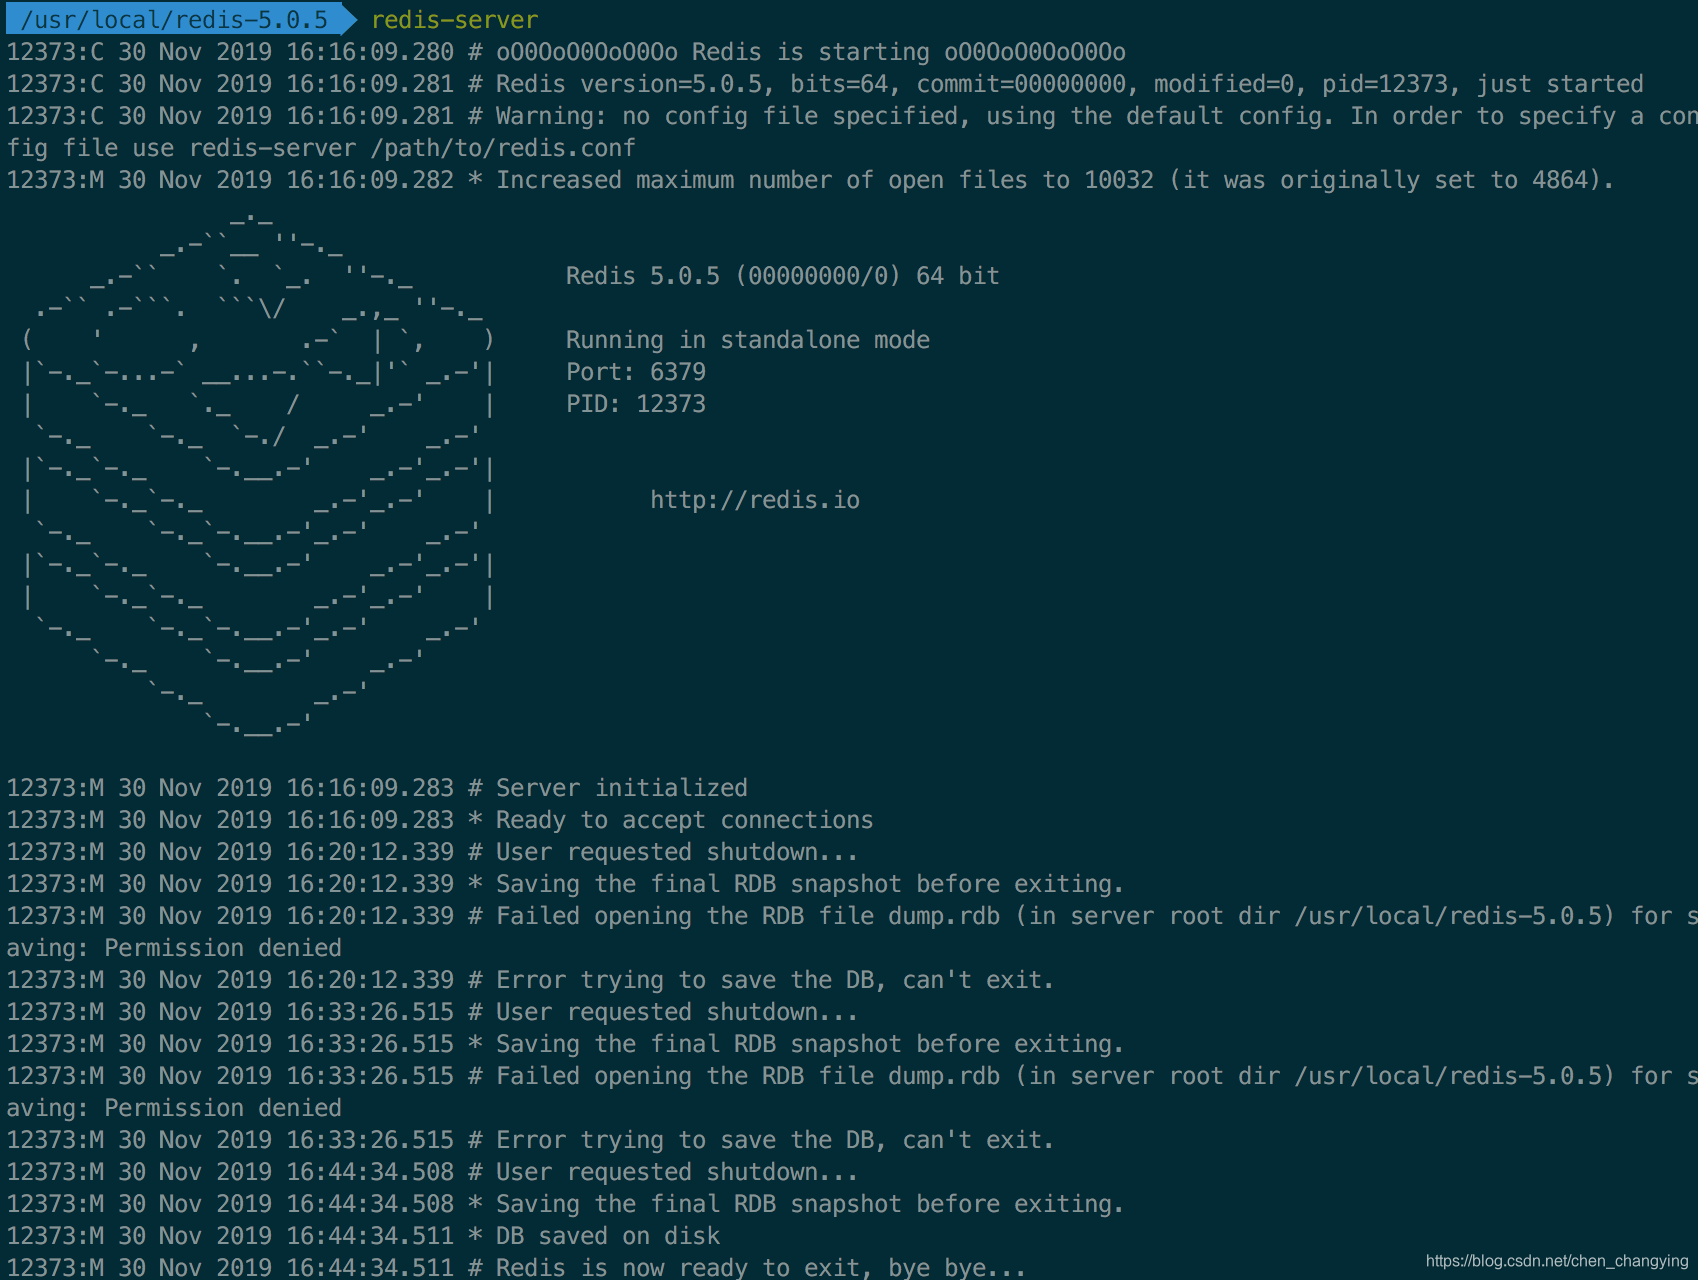1698x1280 pixels.
Task: Click the 16:33:26.515 'User requested shutdown...' line
Action: click(432, 1012)
